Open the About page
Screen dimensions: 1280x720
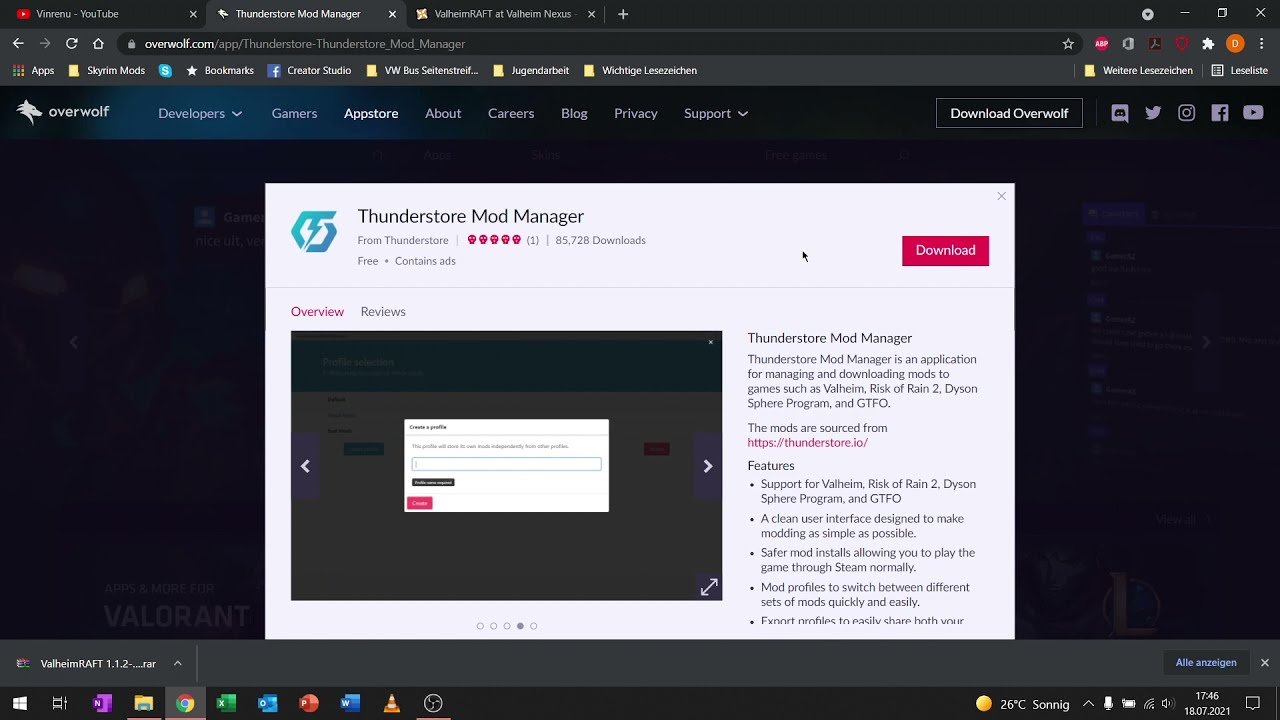click(443, 113)
